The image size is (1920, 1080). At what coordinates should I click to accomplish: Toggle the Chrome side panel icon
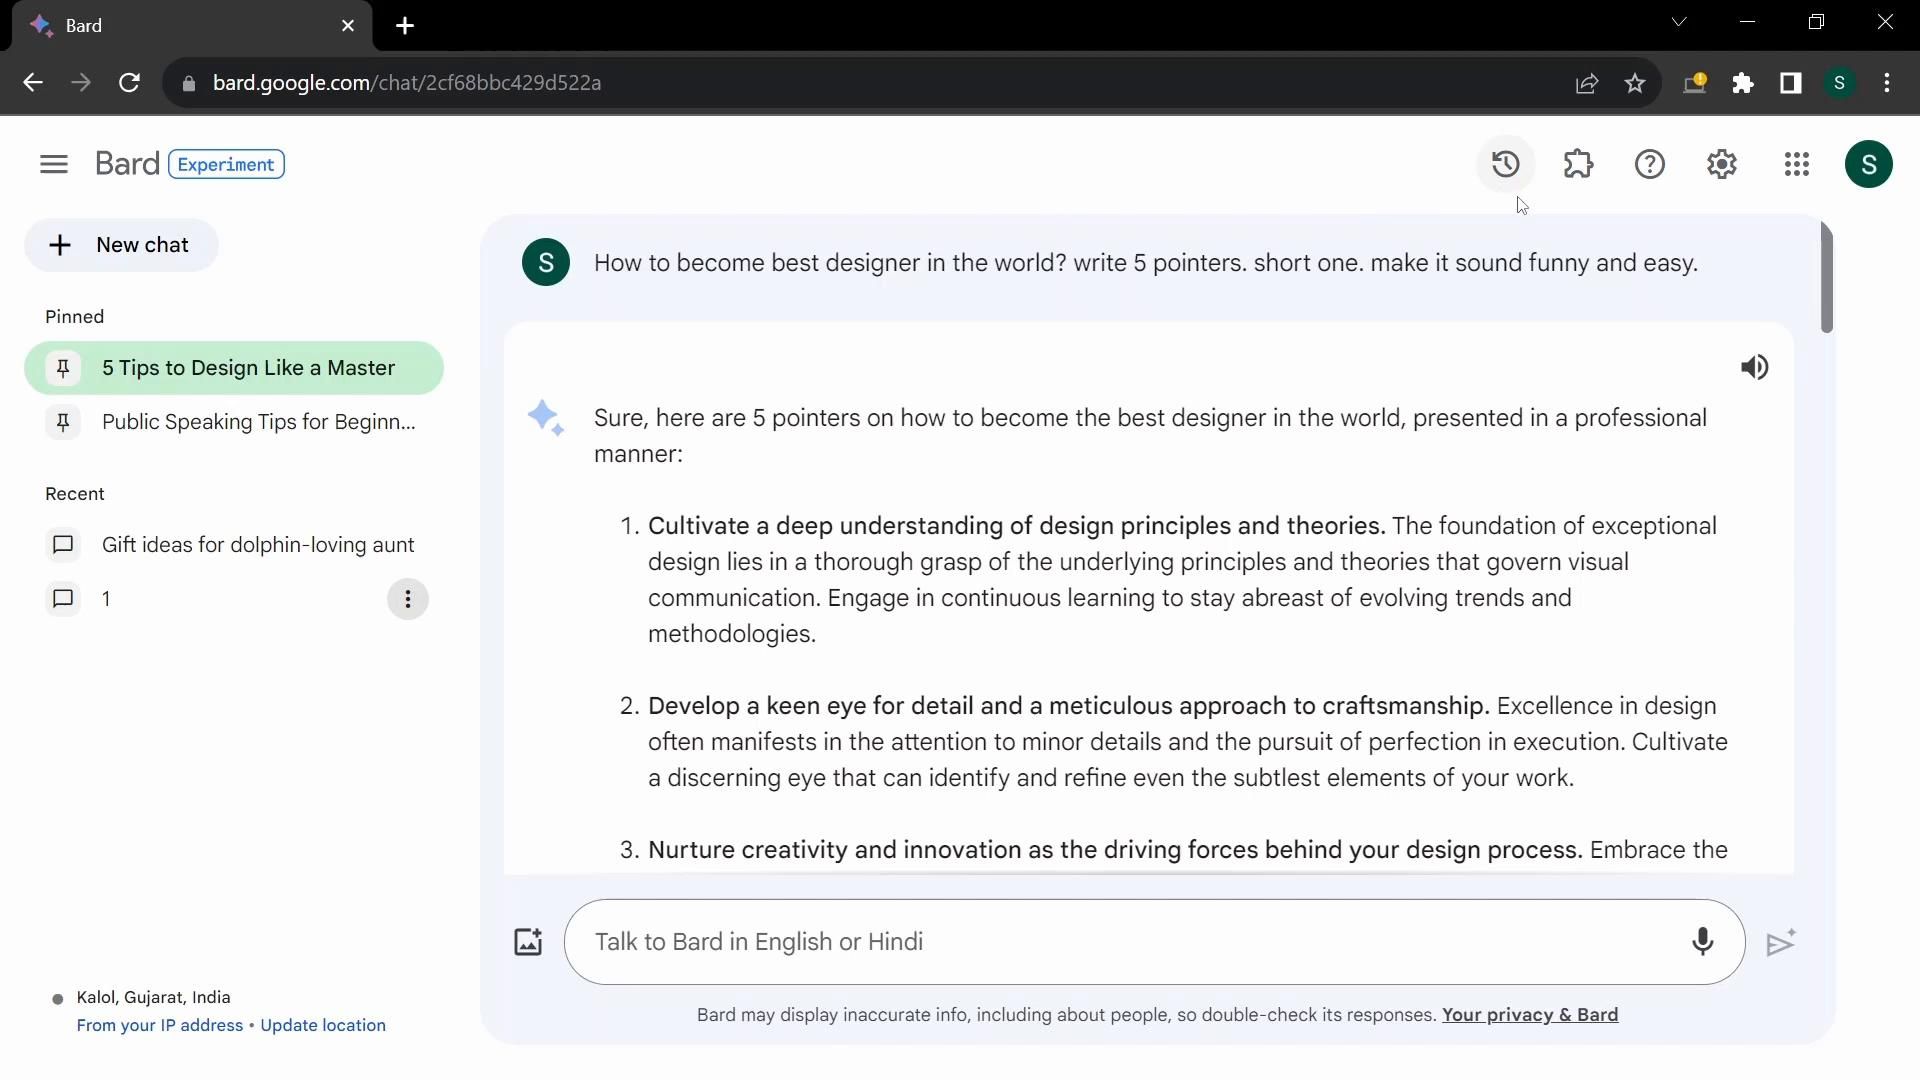coord(1791,83)
